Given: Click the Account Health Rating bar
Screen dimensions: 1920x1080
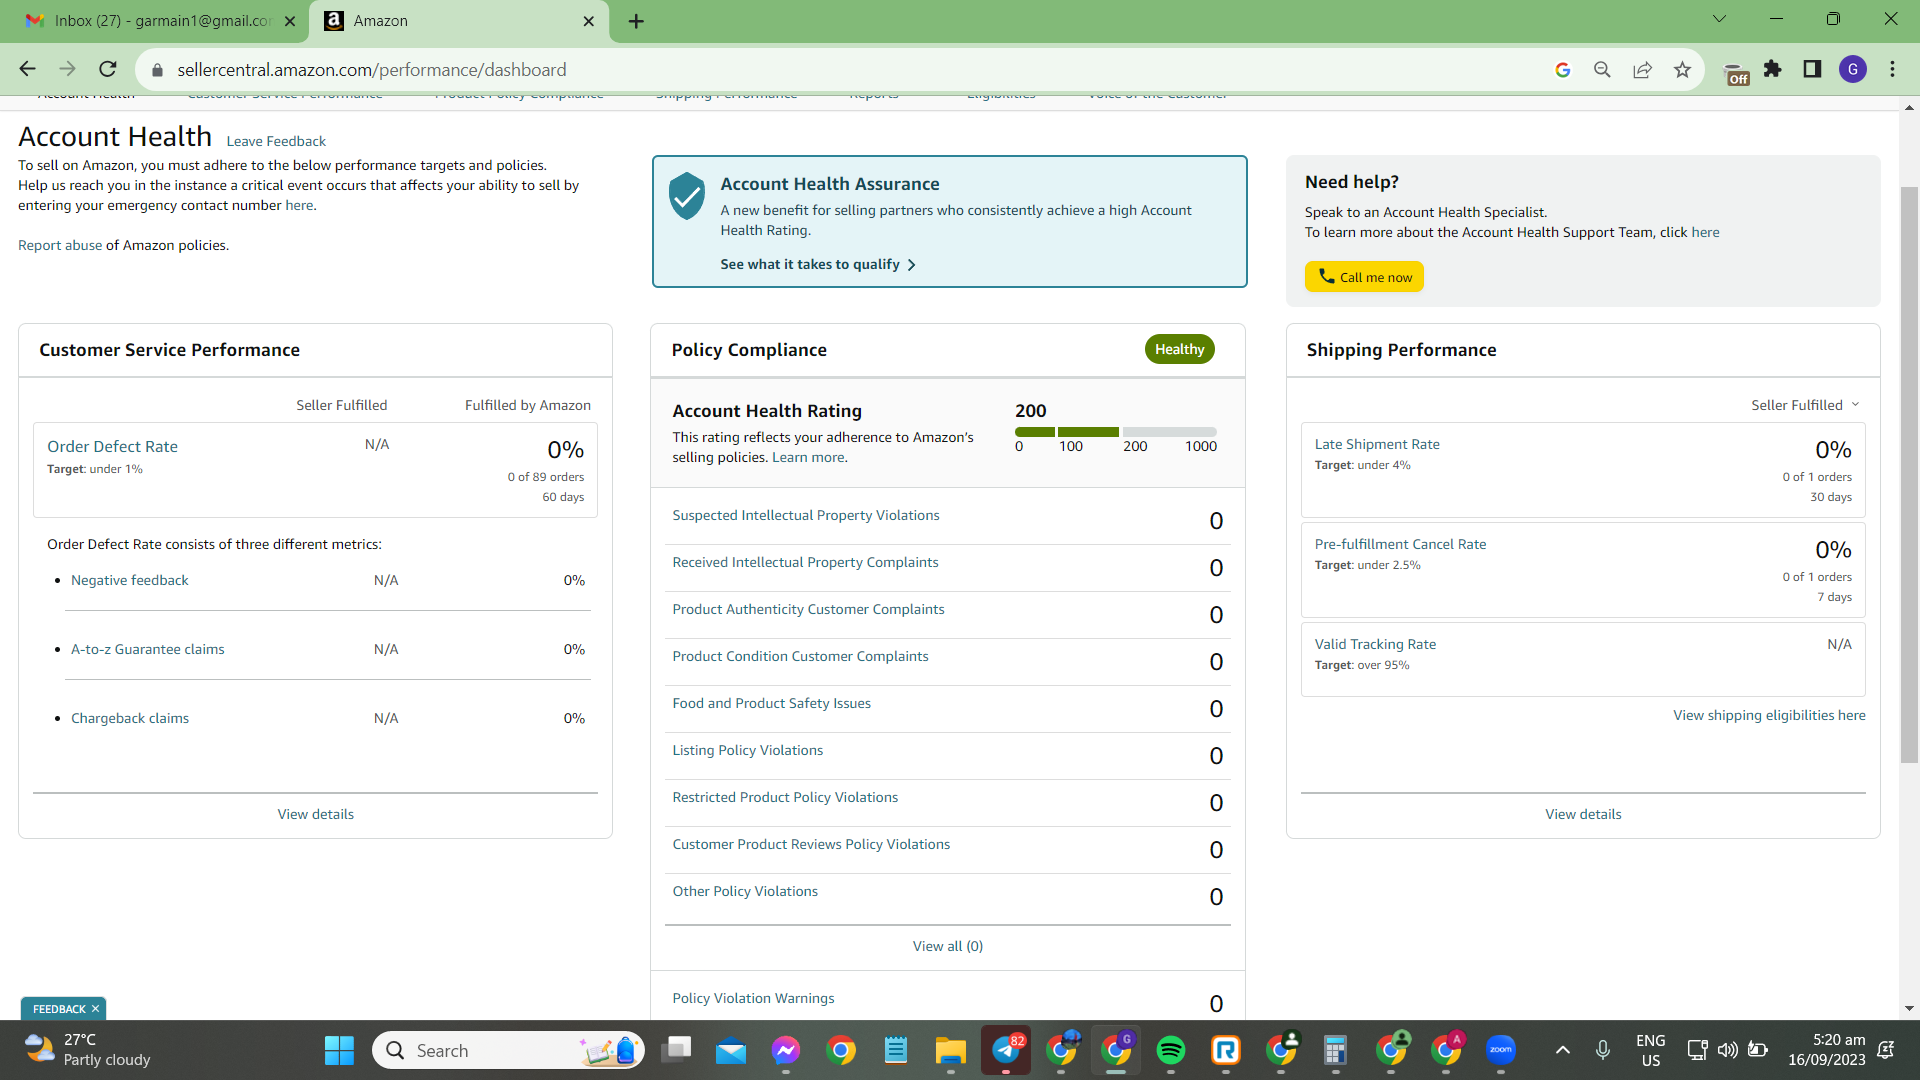Looking at the screenshot, I should (x=1116, y=432).
